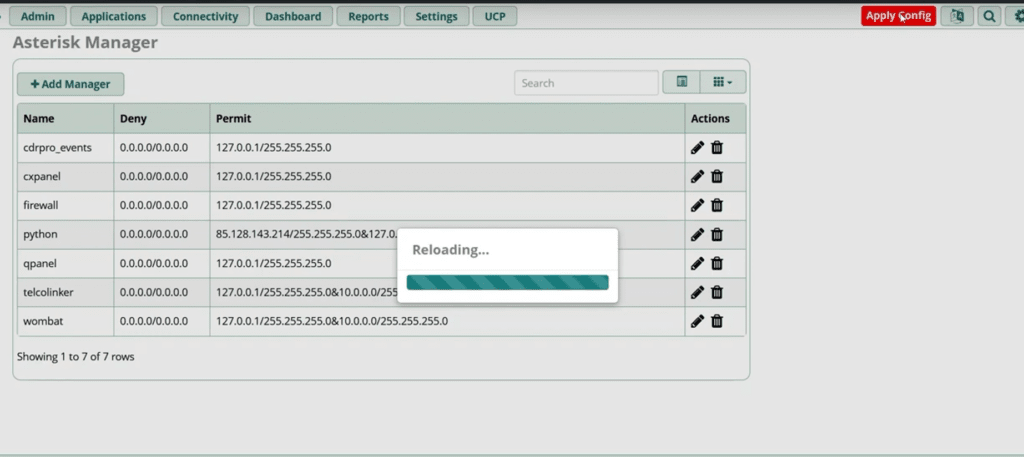
Task: Toggle the table card view button
Action: click(x=681, y=83)
